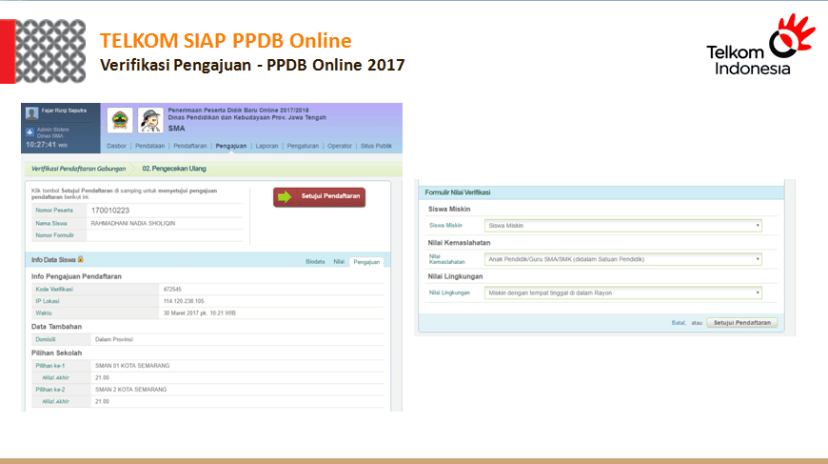Switch to the Nilai tab
Viewport: 828px width, 464px height.
pyautogui.click(x=339, y=261)
